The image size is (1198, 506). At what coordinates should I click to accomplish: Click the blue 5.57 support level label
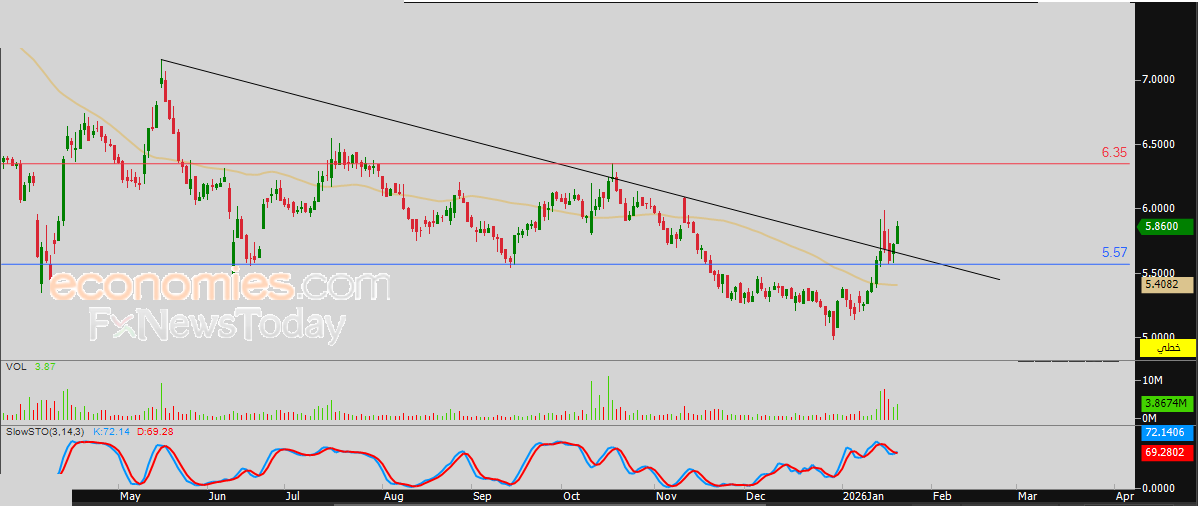coord(1114,253)
